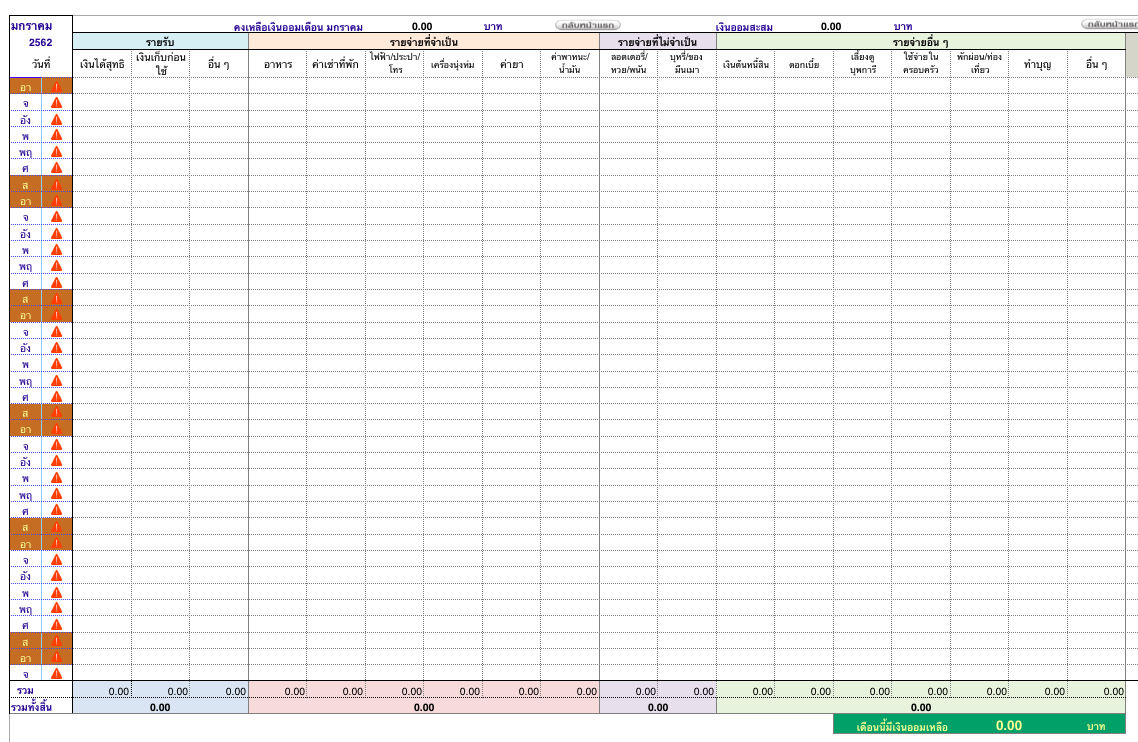The image size is (1138, 742).
Task: Click the warning icon in the first อา row
Action: [x=57, y=86]
